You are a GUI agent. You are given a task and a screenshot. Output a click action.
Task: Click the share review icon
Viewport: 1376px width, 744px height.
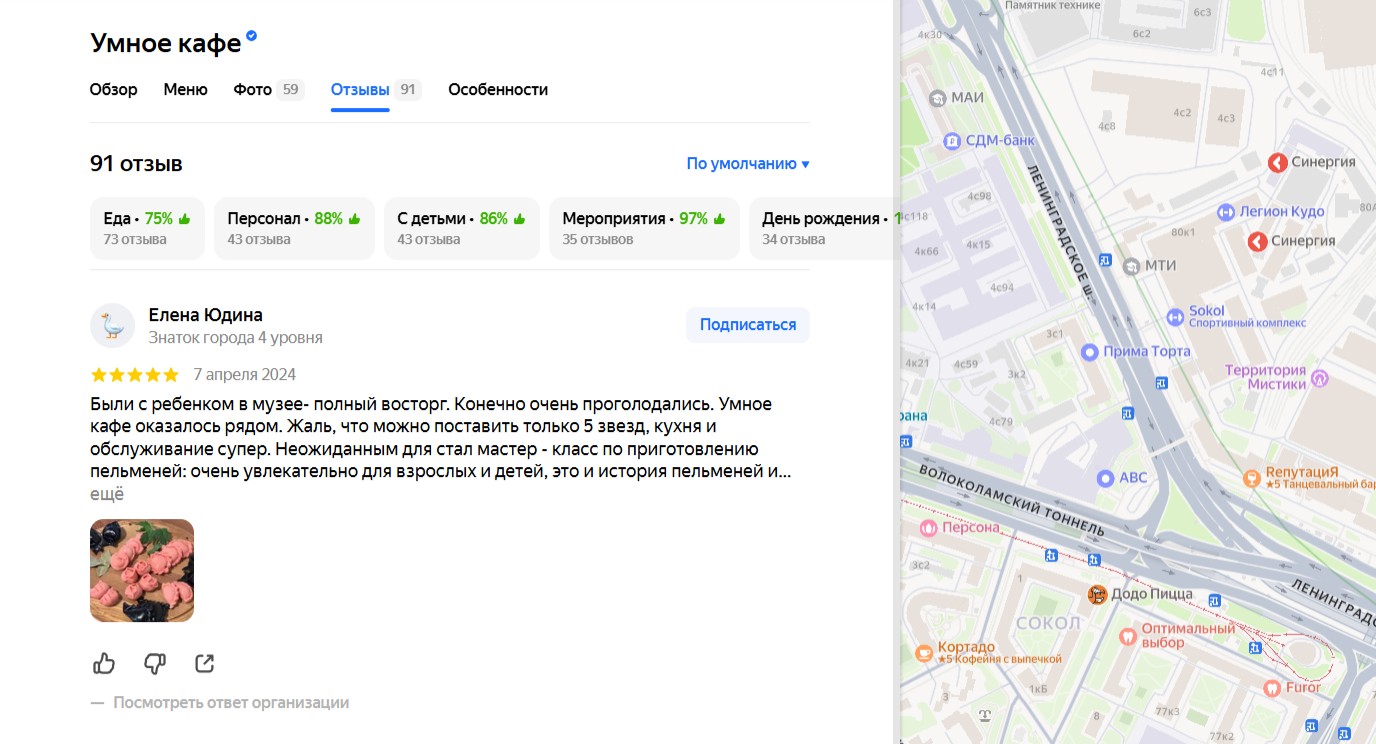205,663
